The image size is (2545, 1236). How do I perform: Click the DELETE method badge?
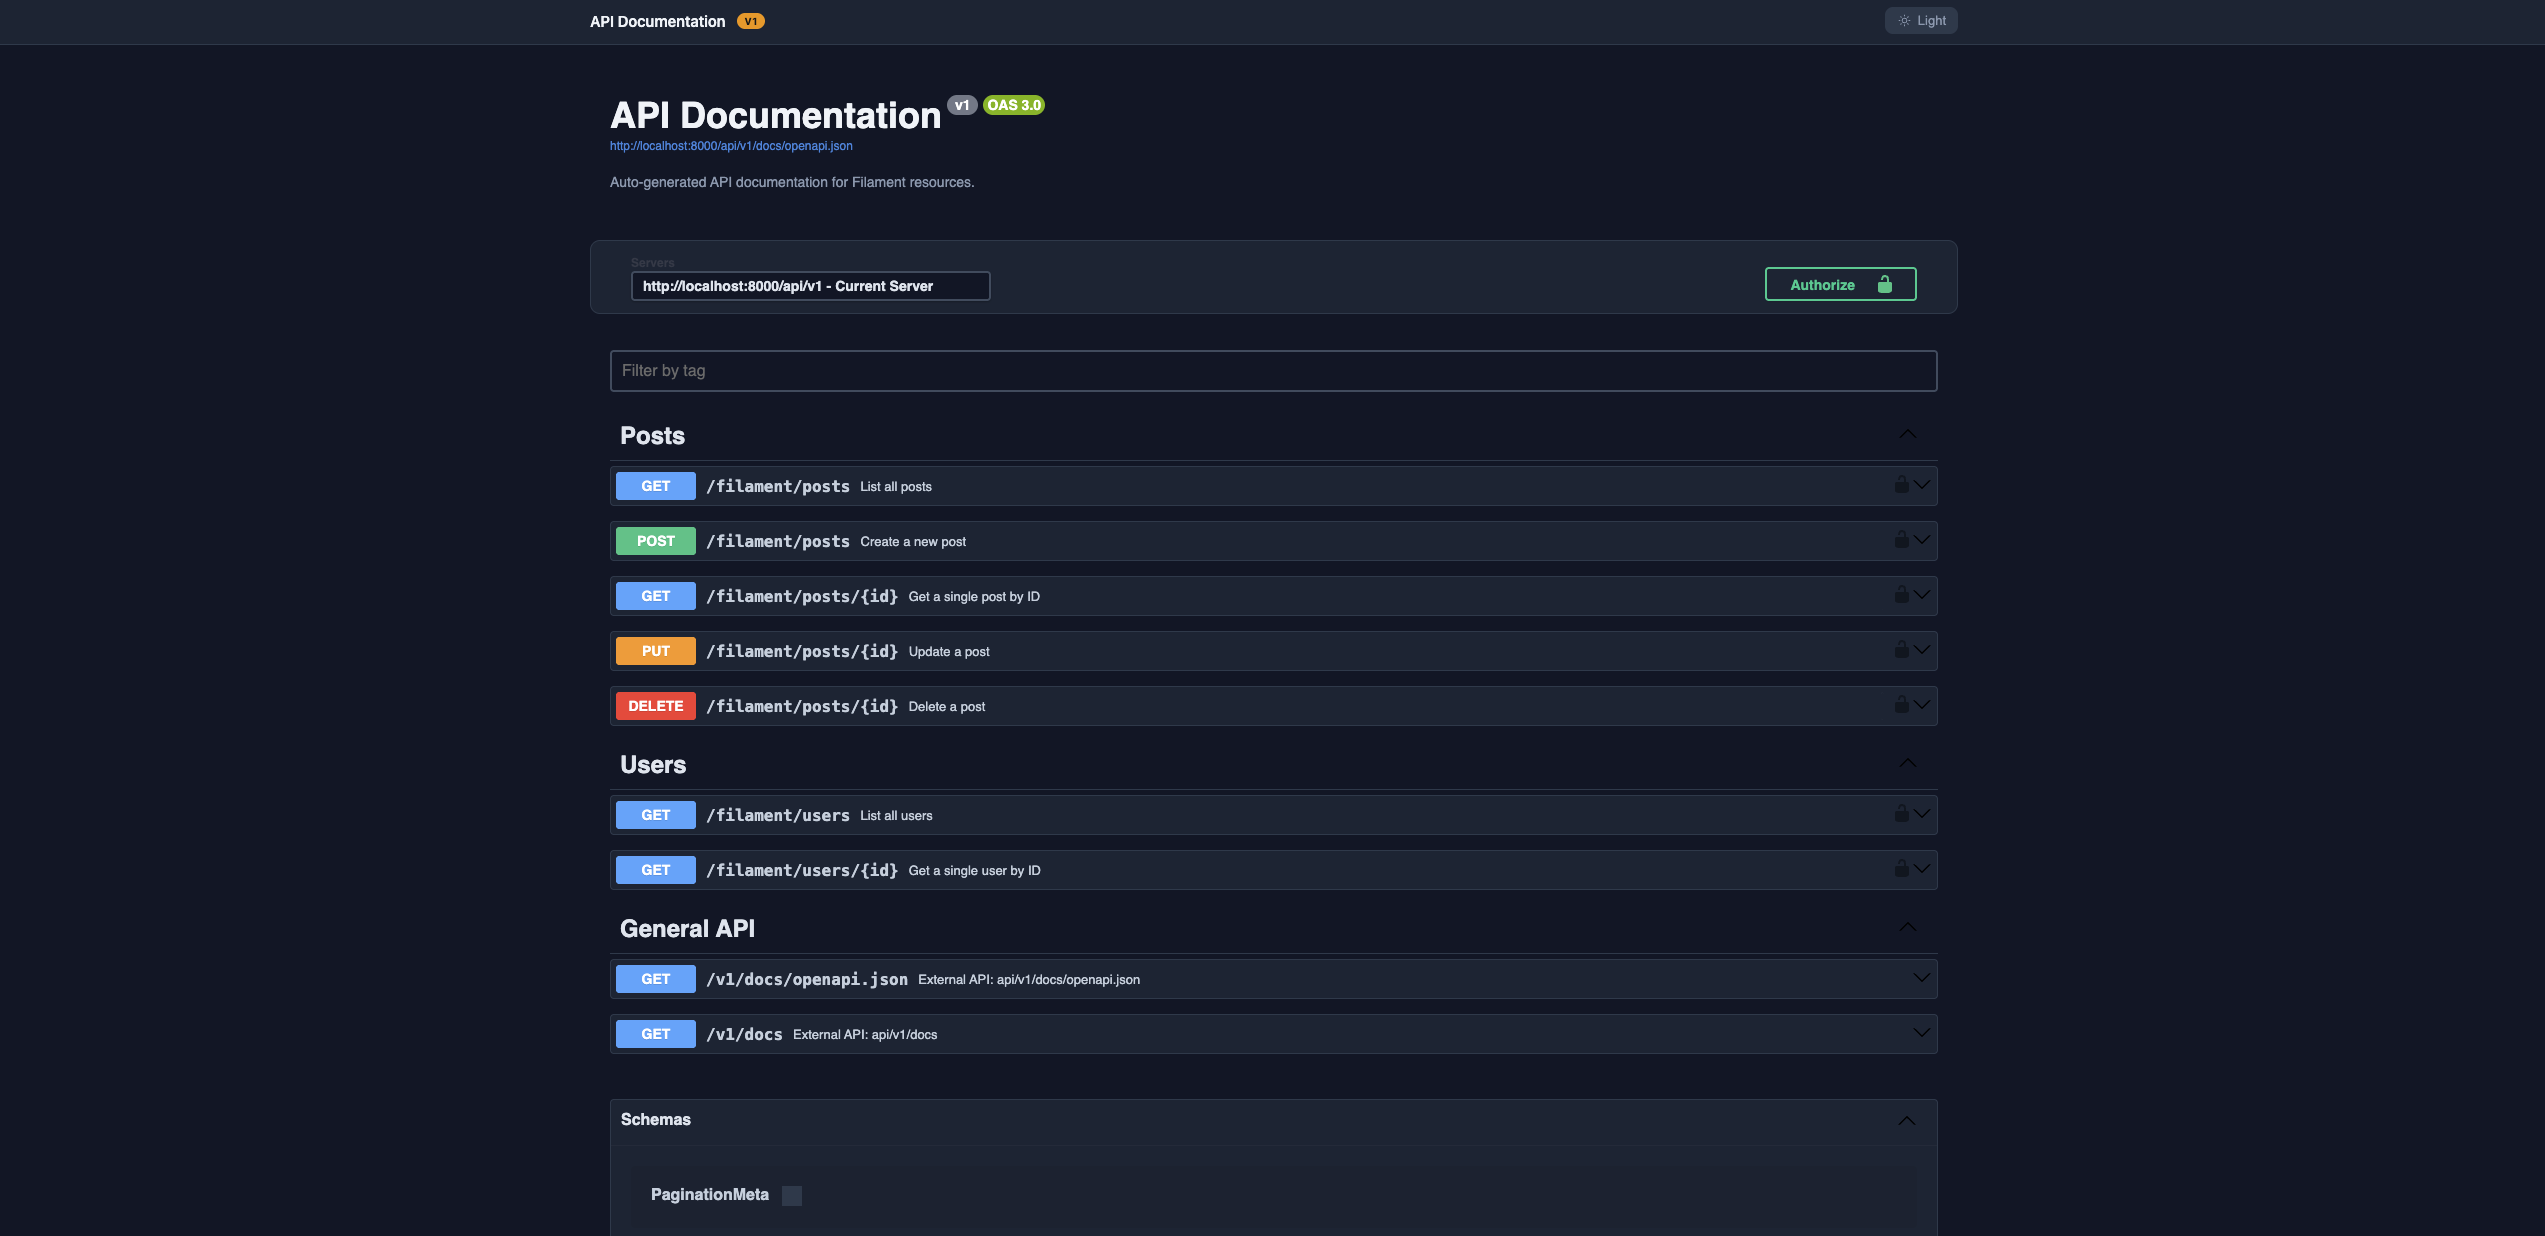[x=656, y=706]
